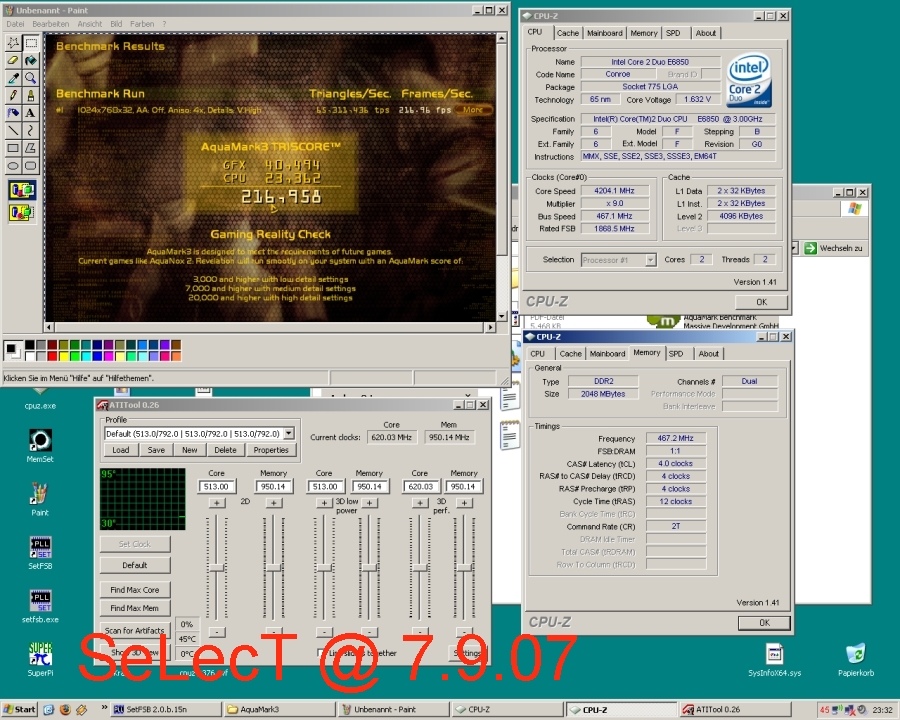Select the Ellipse tool in Paint
Viewport: 900px width, 720px height.
click(x=13, y=166)
